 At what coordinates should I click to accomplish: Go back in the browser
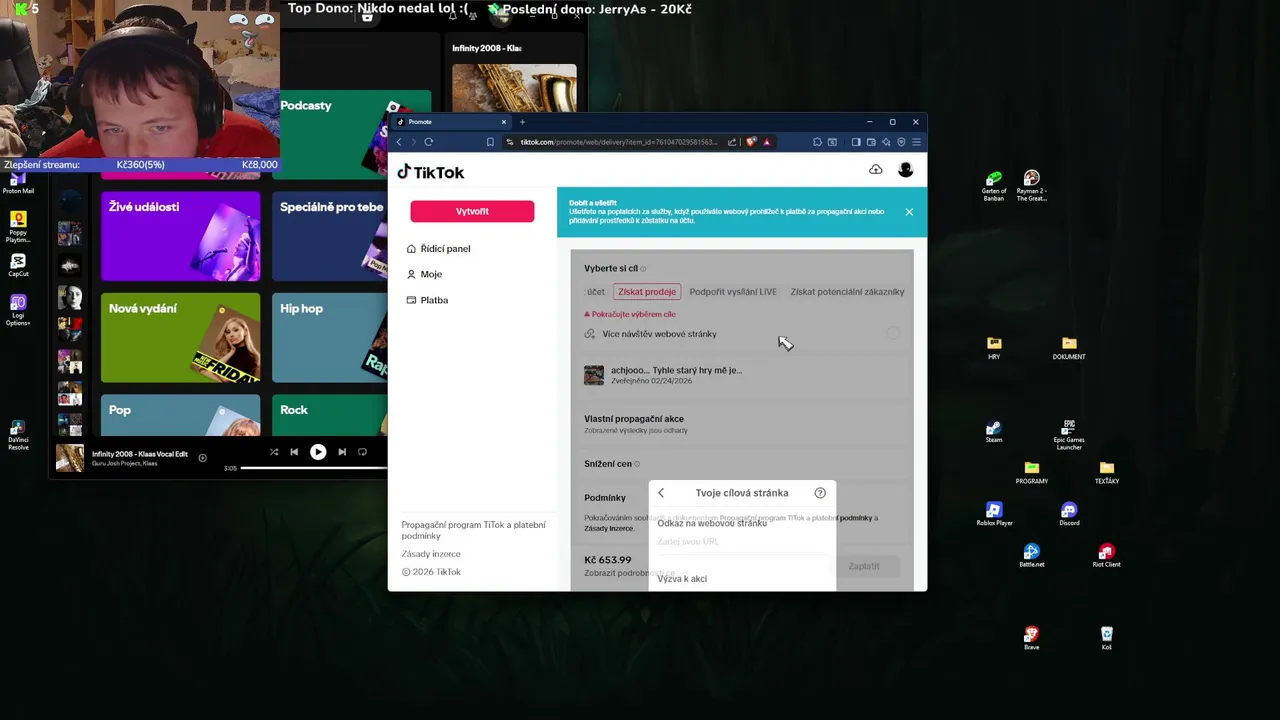399,142
